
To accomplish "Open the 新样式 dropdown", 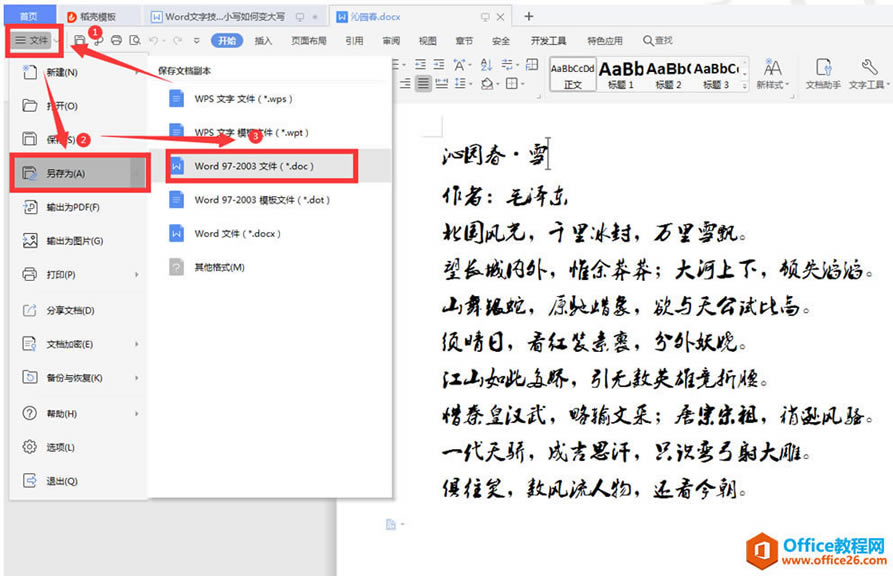I will tap(772, 74).
